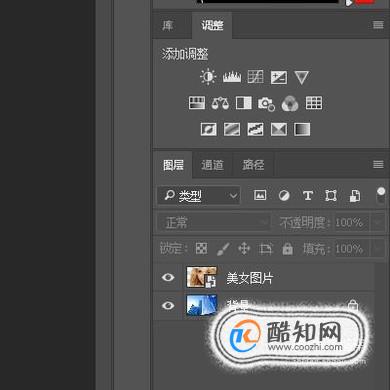
Task: Add a Vibrance adjustment
Action: coord(301,77)
